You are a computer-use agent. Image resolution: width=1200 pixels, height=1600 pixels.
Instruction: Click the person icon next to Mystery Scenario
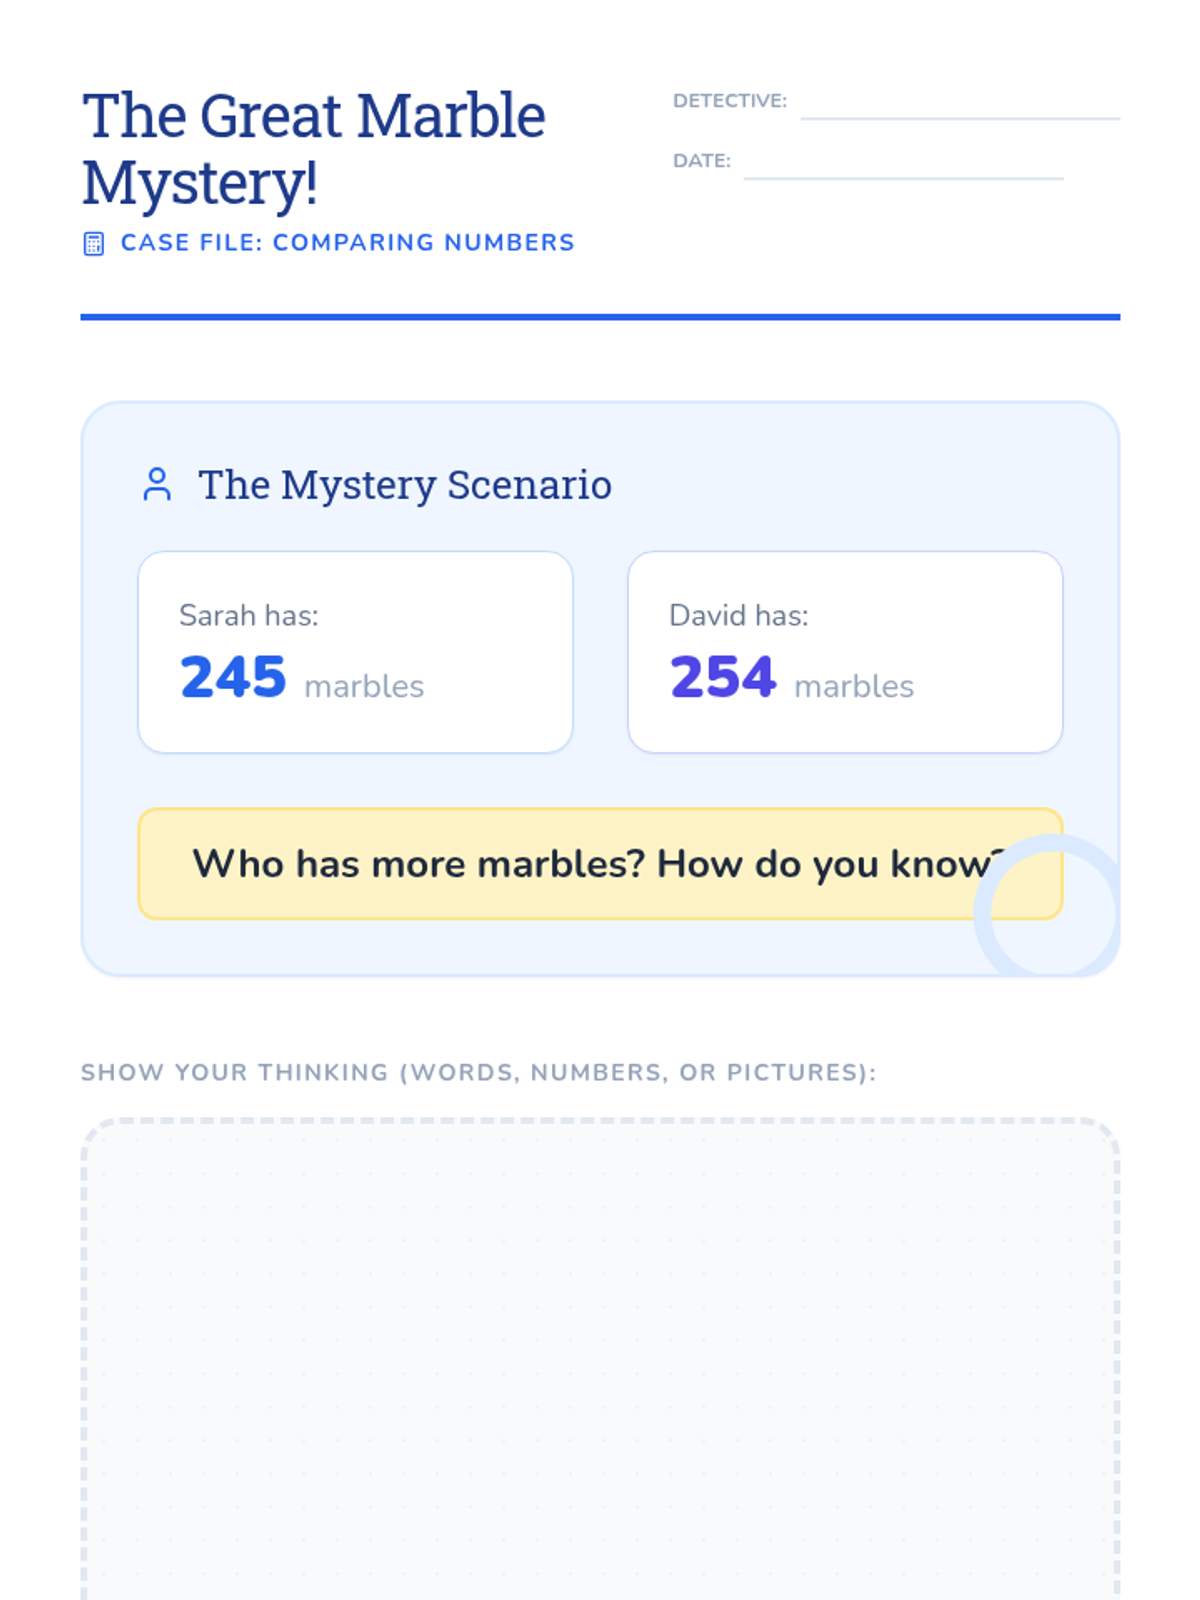coord(157,485)
